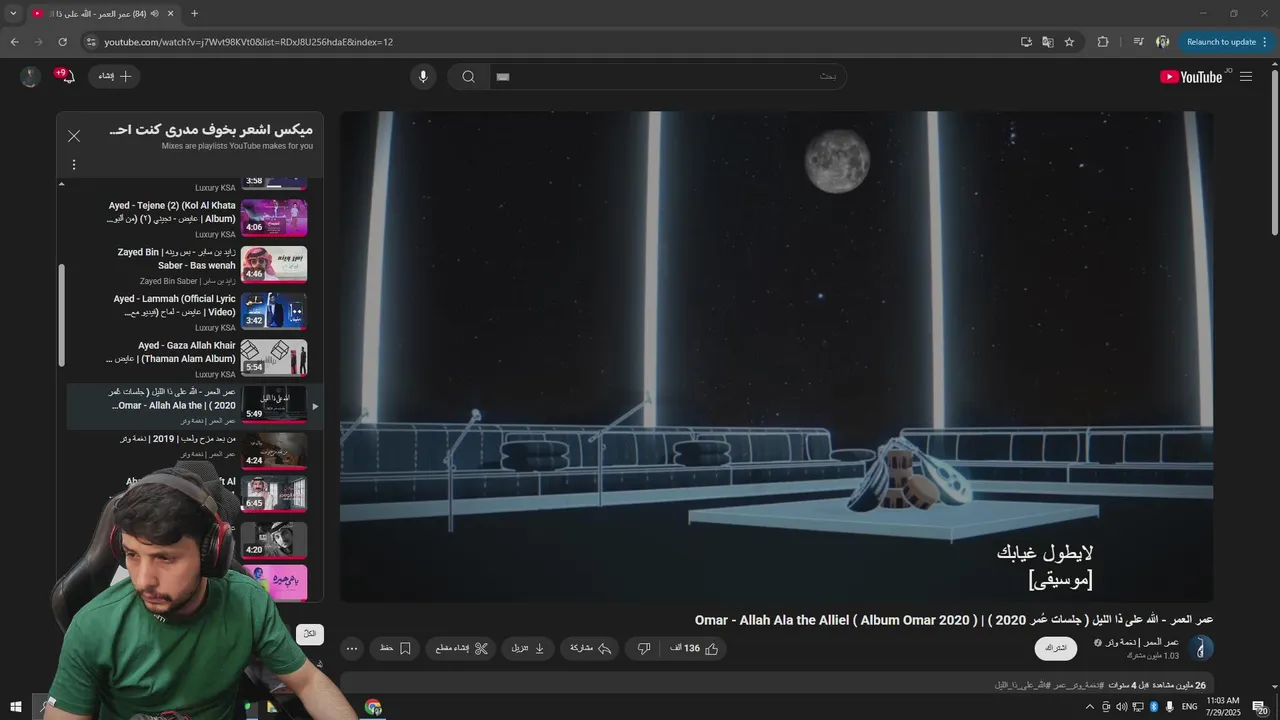Image resolution: width=1280 pixels, height=720 pixels.
Task: Go back in the browser
Action: (14, 42)
